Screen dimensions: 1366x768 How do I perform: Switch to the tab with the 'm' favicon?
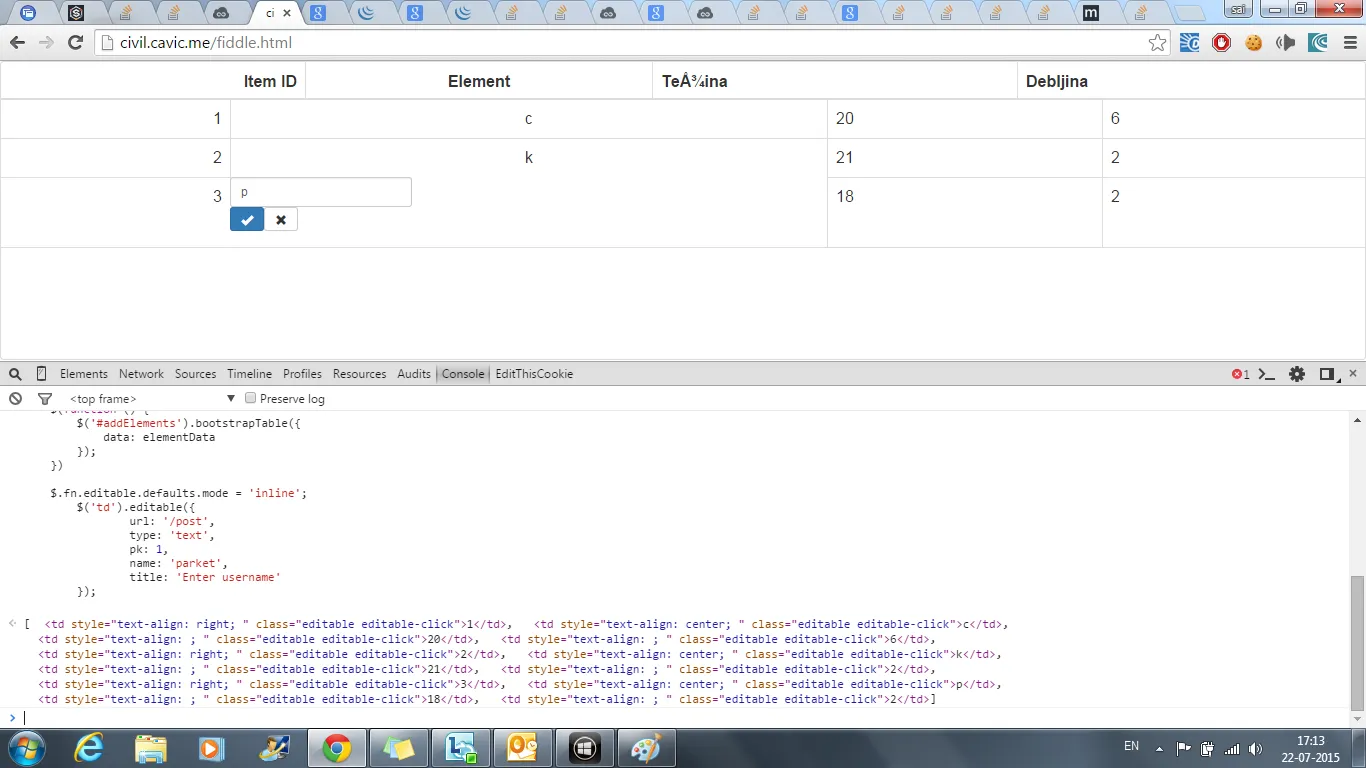[x=1091, y=13]
